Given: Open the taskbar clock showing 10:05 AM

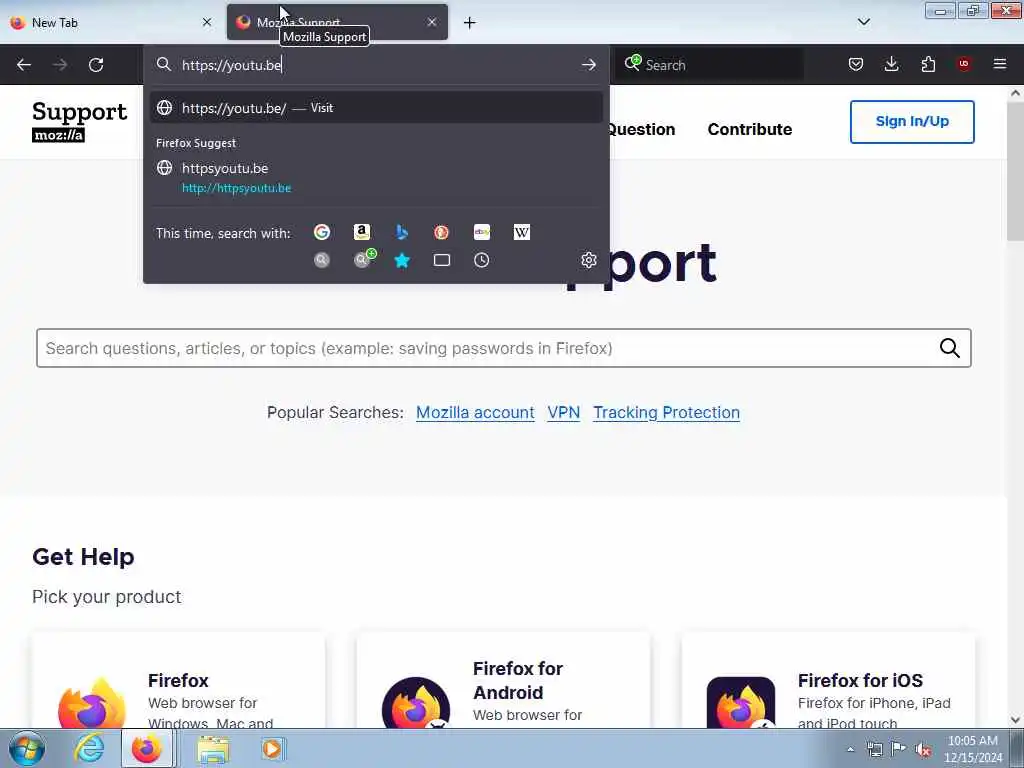Looking at the screenshot, I should tap(972, 749).
